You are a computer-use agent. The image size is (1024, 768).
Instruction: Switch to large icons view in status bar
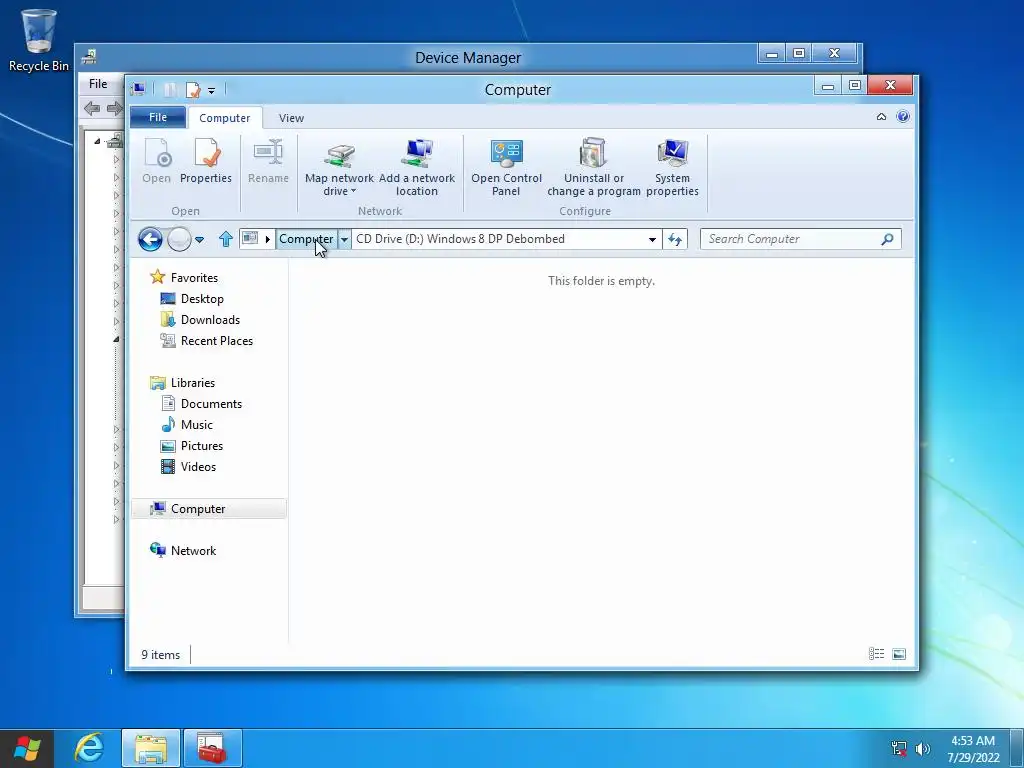(899, 654)
